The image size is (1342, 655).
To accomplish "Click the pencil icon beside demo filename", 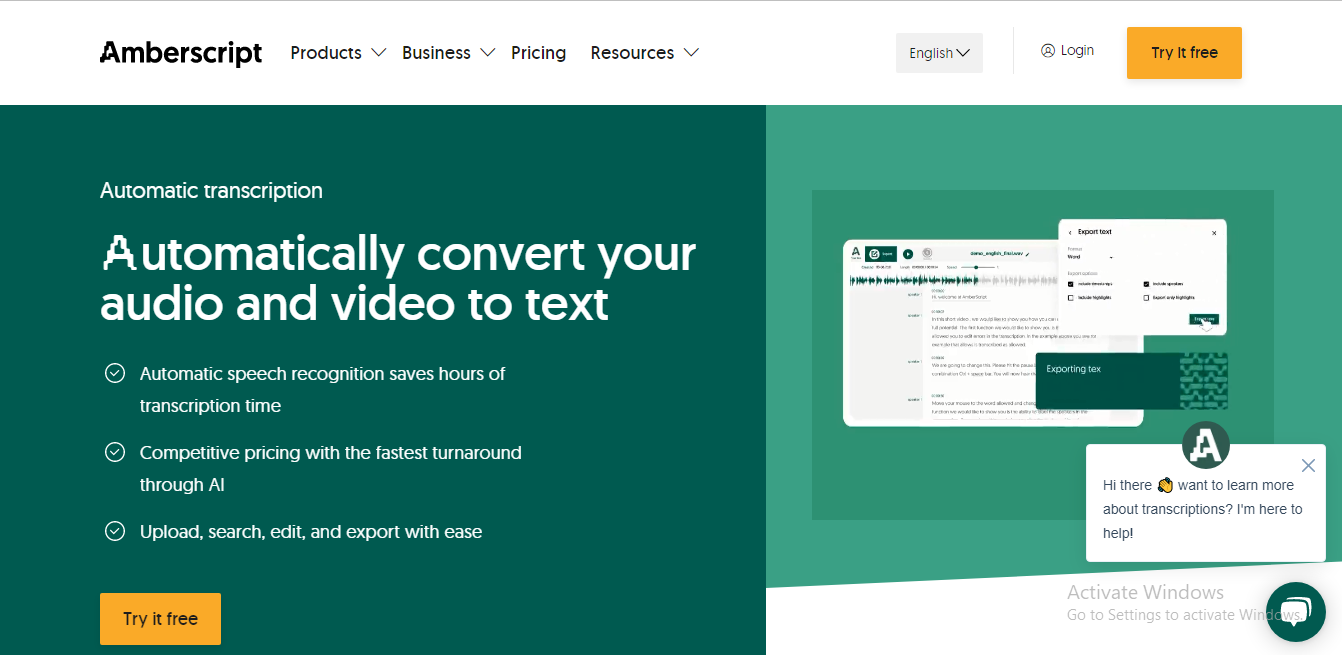I will tap(1027, 255).
